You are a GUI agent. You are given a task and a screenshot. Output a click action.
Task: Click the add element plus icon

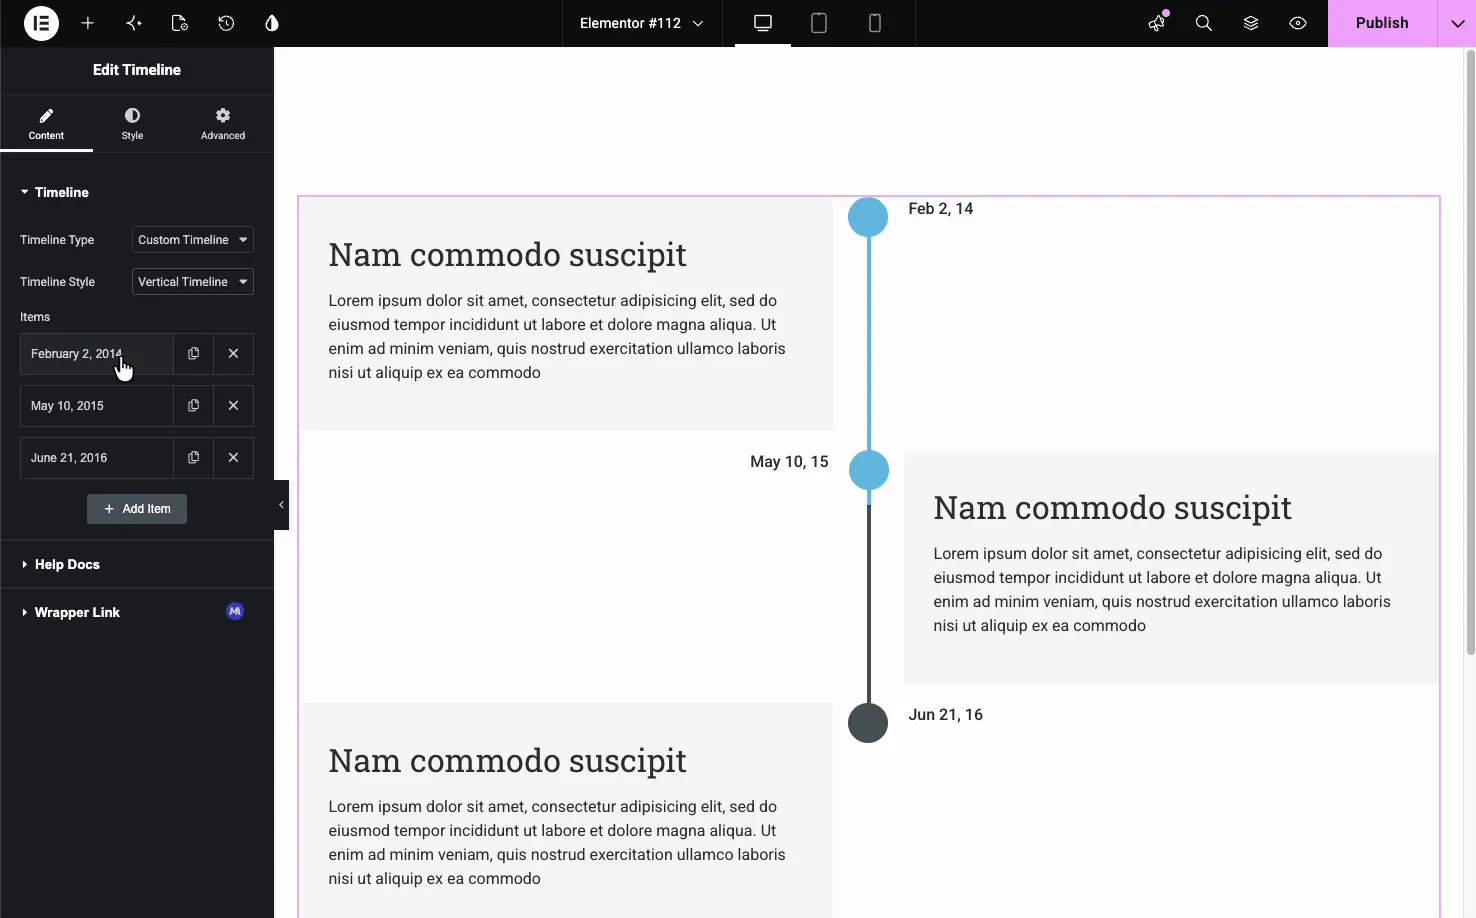[x=88, y=23]
